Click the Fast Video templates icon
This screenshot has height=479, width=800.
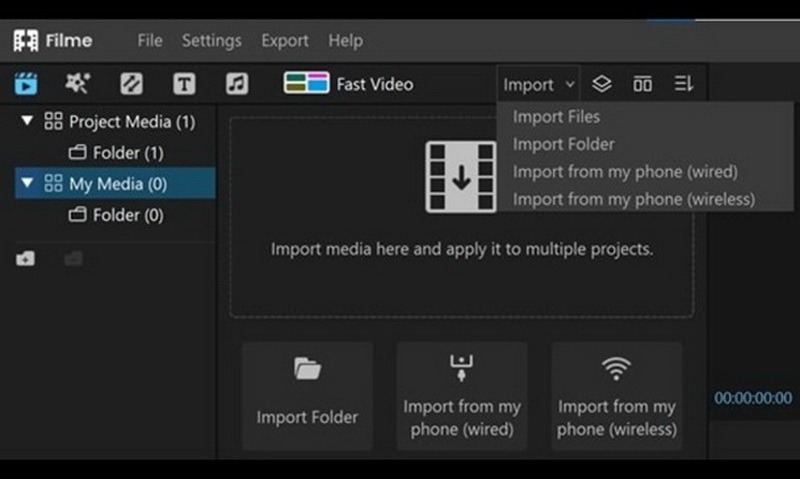tap(306, 83)
